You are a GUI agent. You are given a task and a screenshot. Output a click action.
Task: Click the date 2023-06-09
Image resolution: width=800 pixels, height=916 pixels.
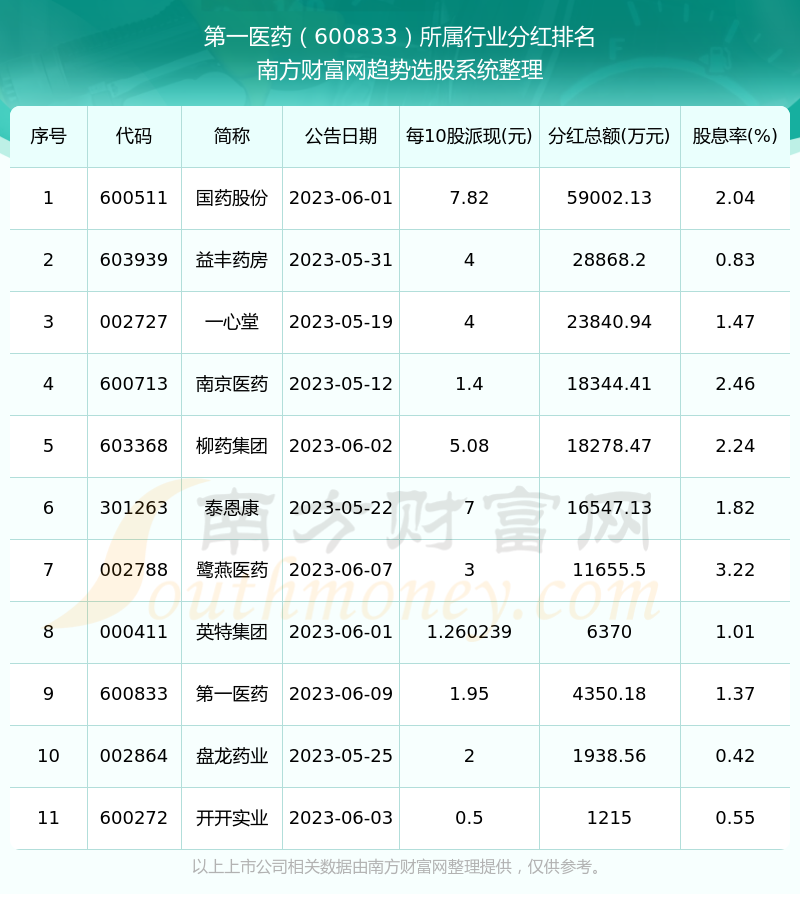pyautogui.click(x=341, y=693)
